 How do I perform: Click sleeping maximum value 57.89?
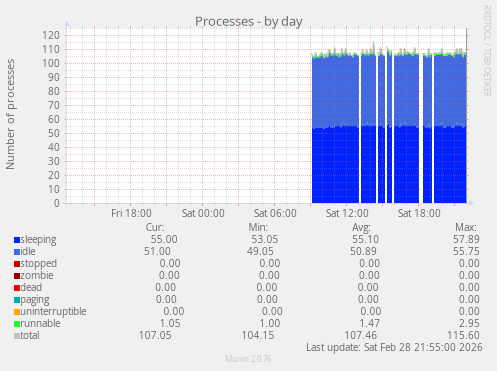[x=466, y=239]
